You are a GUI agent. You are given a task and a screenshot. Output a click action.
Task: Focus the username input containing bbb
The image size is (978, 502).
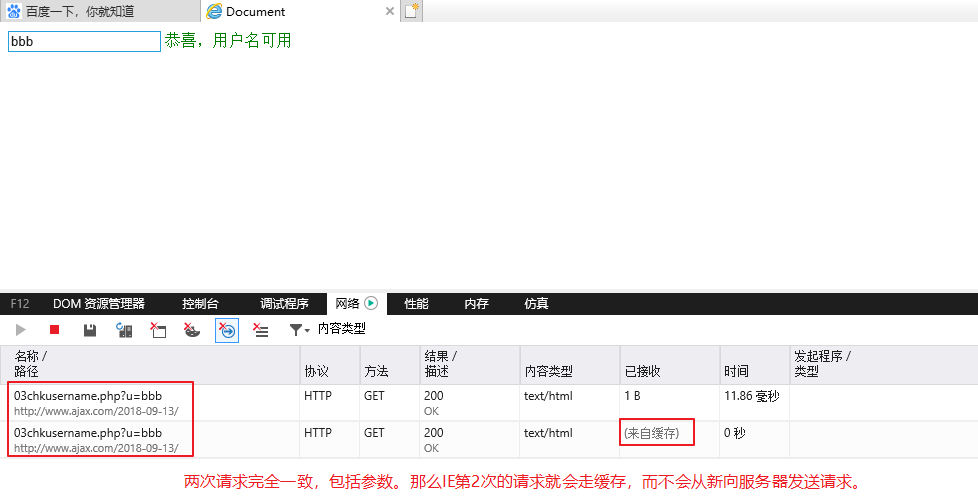pyautogui.click(x=84, y=41)
